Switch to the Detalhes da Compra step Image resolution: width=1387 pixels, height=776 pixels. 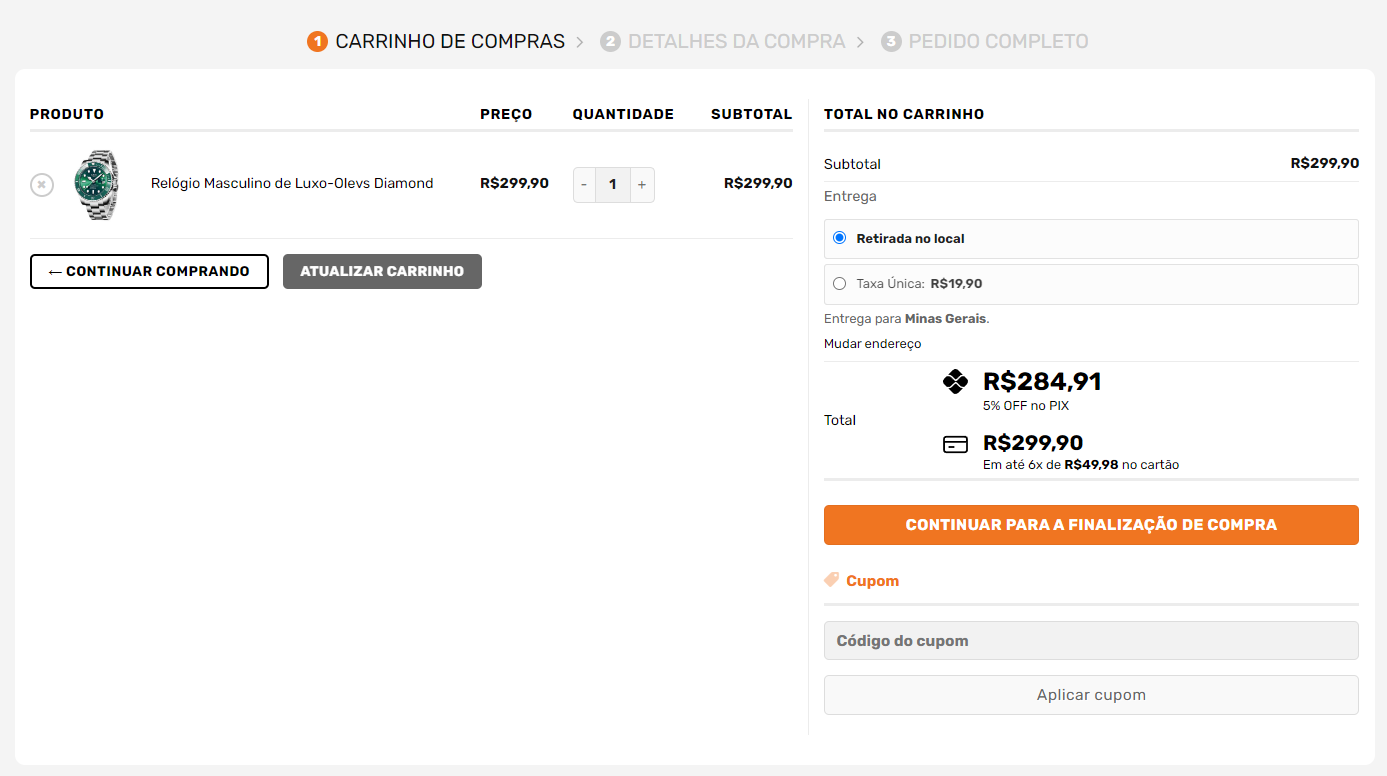tap(736, 41)
